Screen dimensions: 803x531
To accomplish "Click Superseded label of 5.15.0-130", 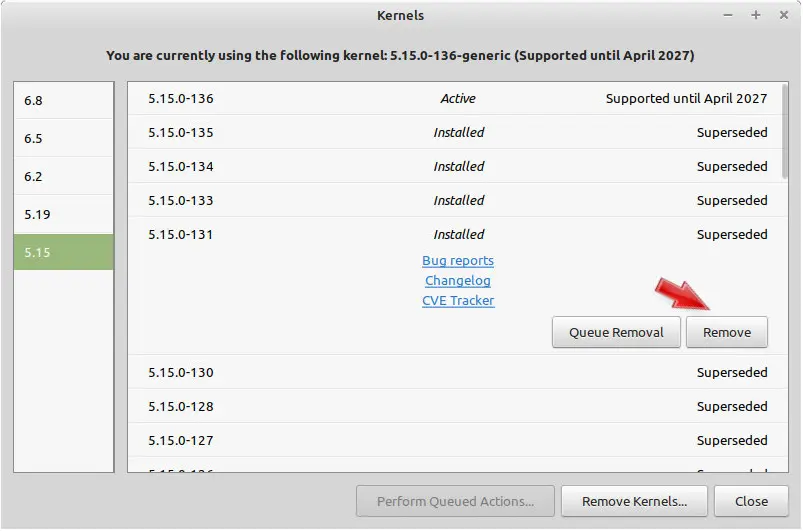I will (732, 372).
